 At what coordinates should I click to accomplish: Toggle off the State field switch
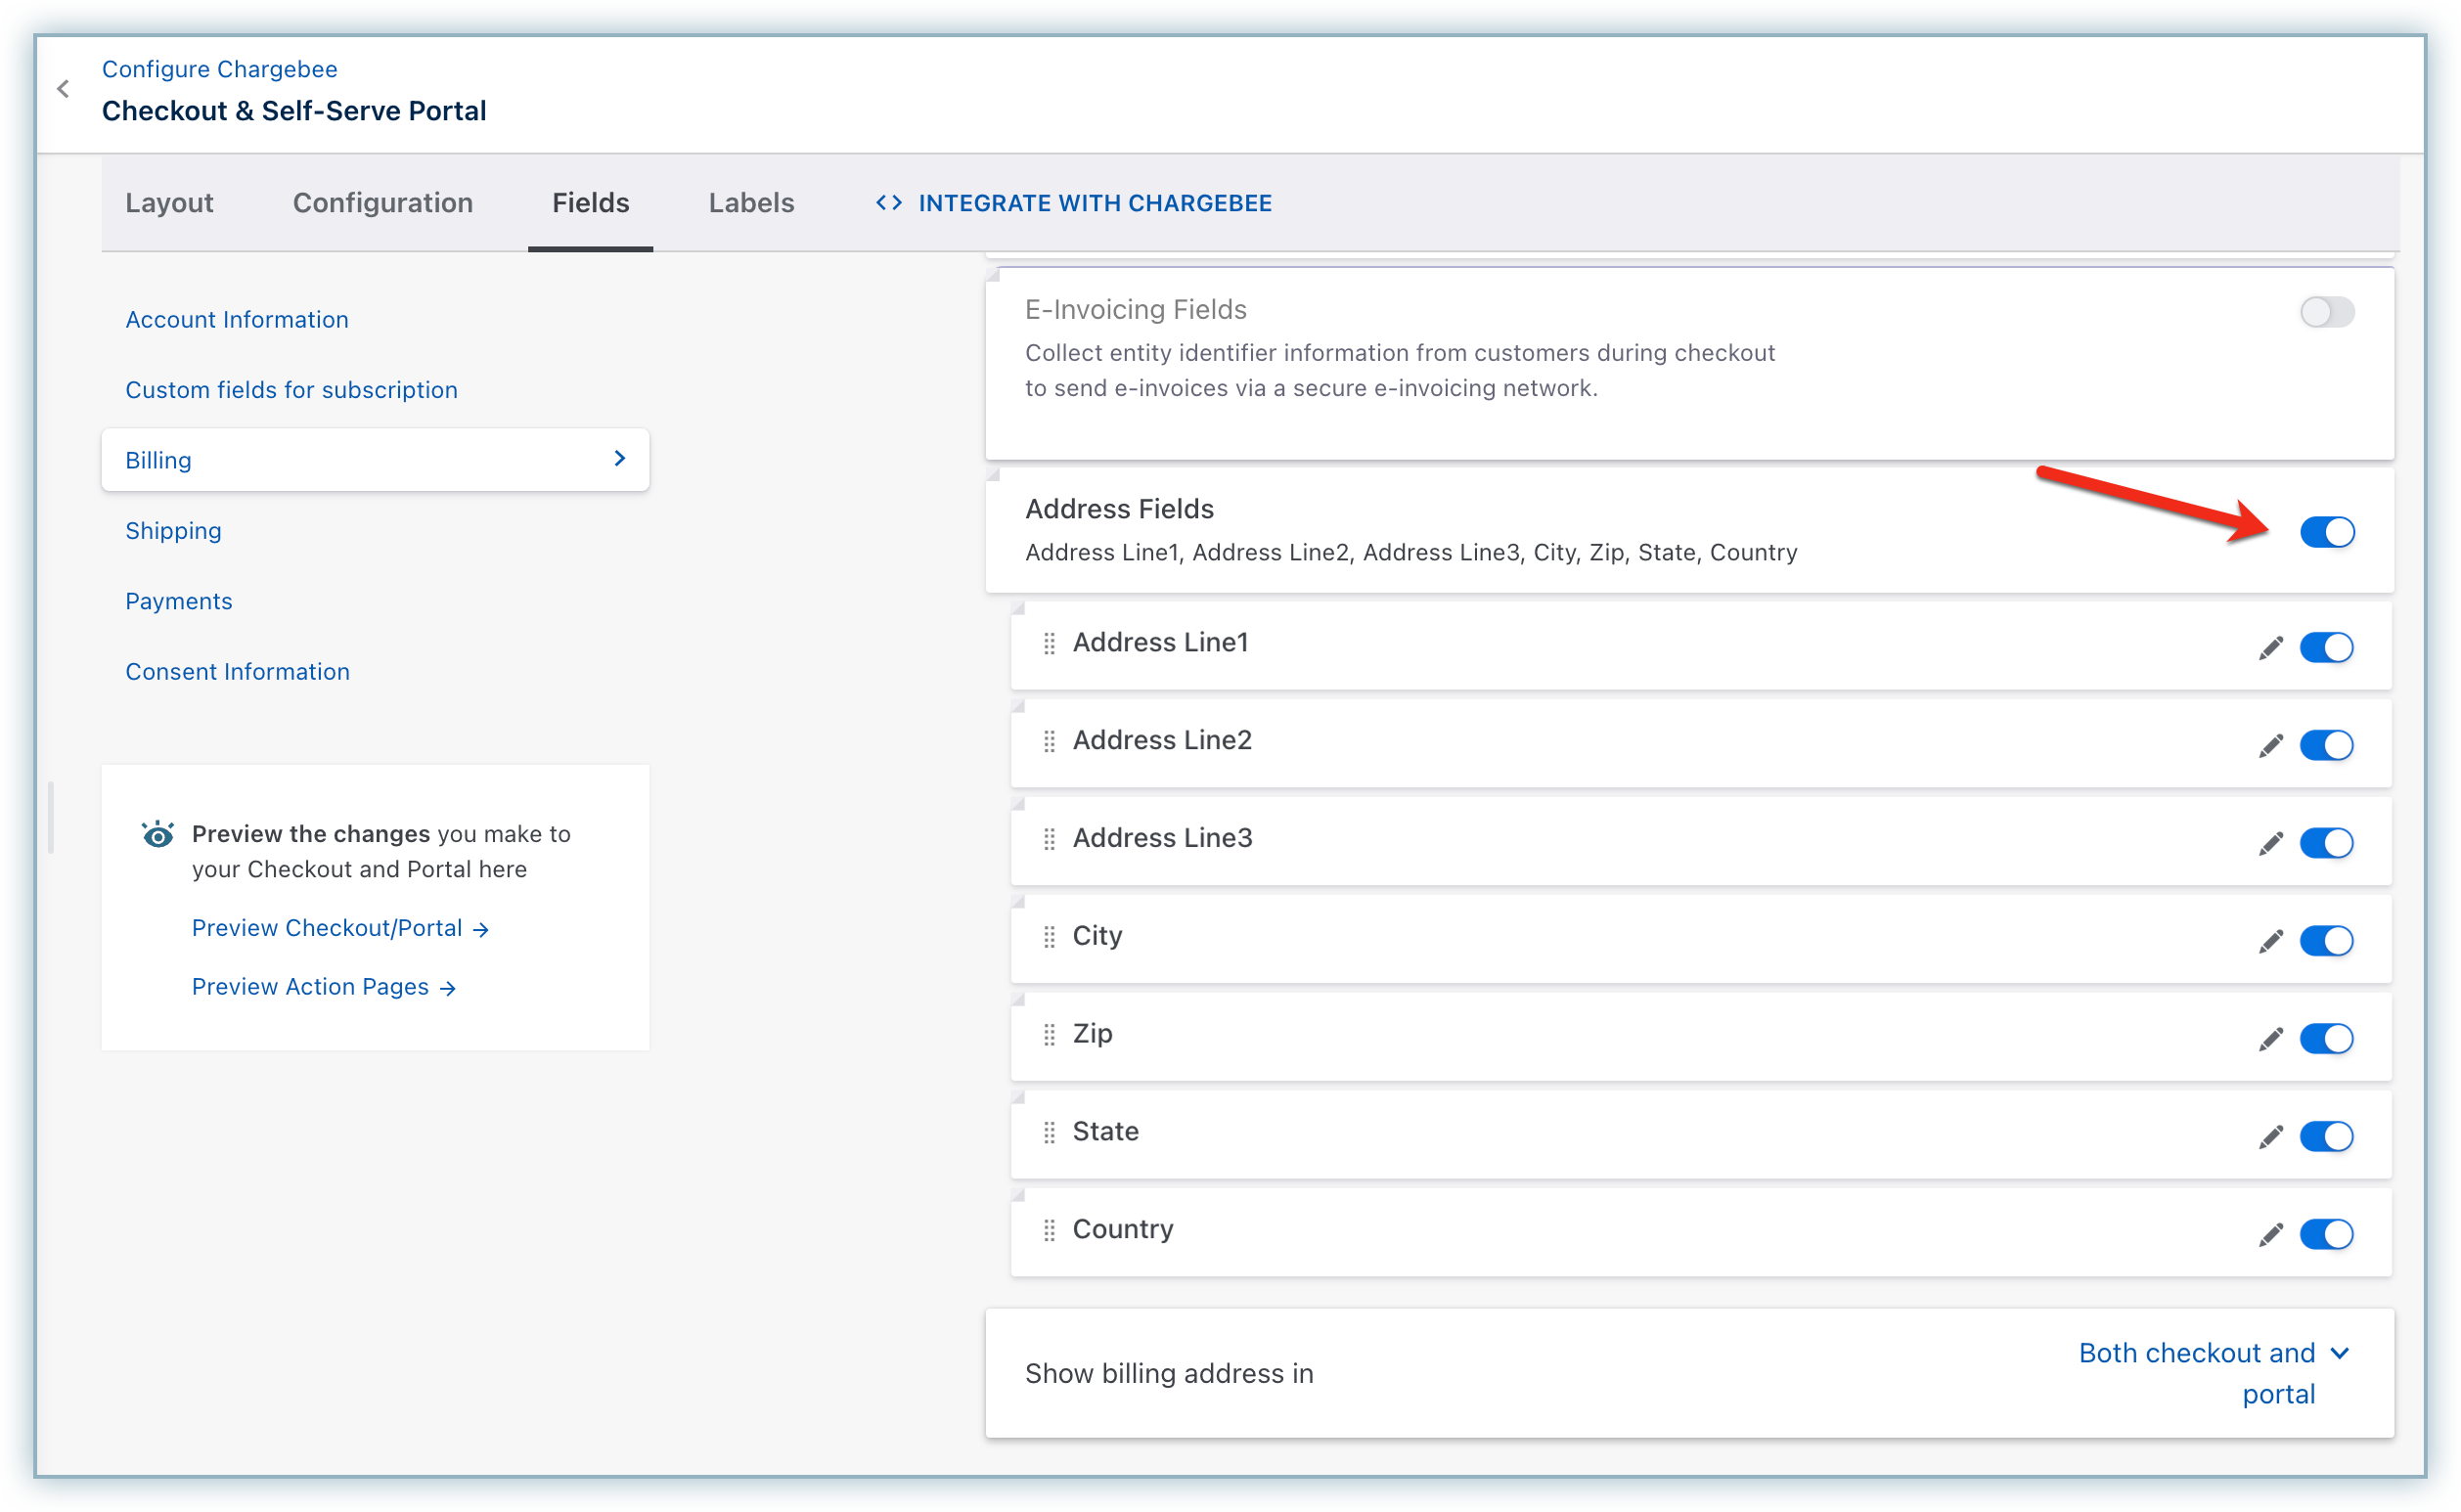pyautogui.click(x=2326, y=1136)
